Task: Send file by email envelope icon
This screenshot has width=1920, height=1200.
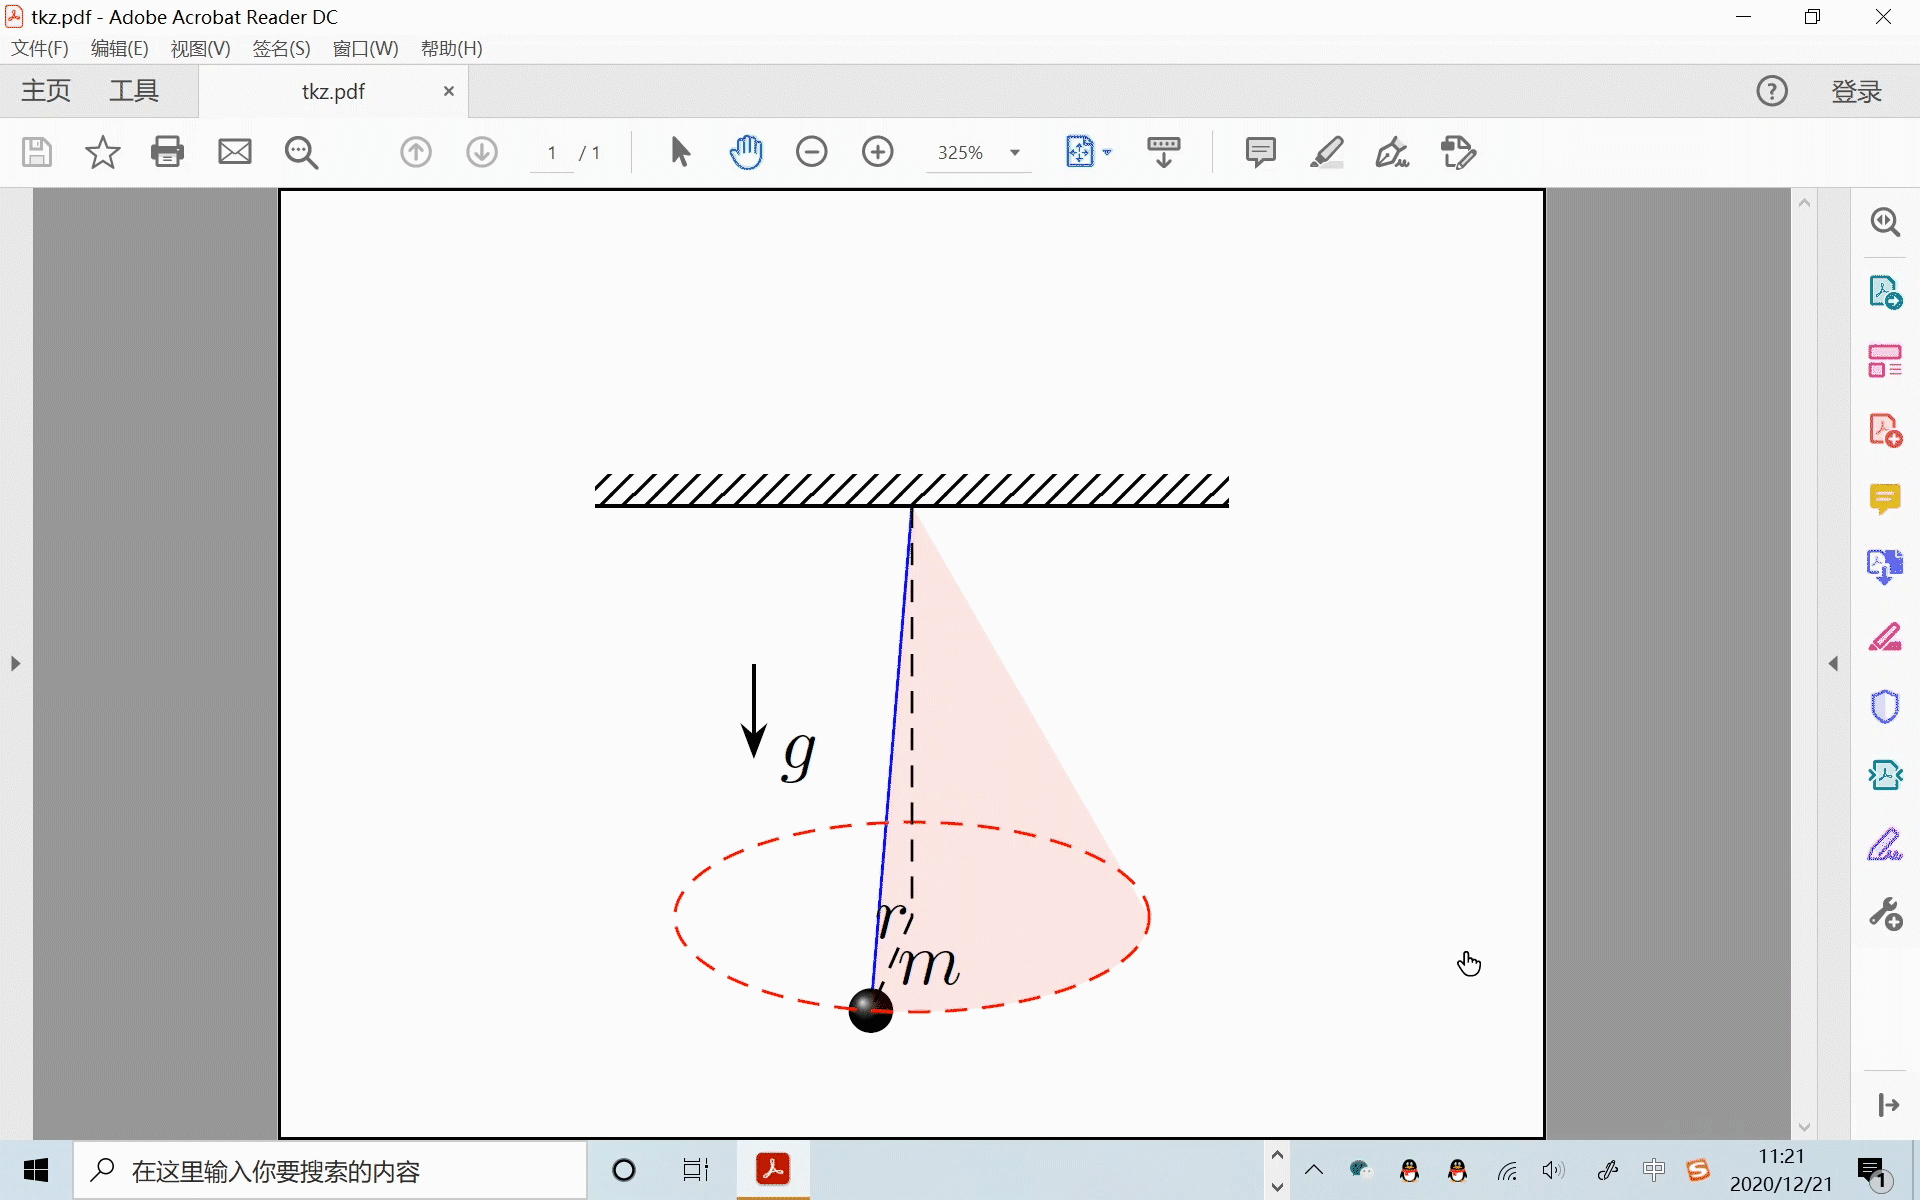Action: pyautogui.click(x=235, y=152)
